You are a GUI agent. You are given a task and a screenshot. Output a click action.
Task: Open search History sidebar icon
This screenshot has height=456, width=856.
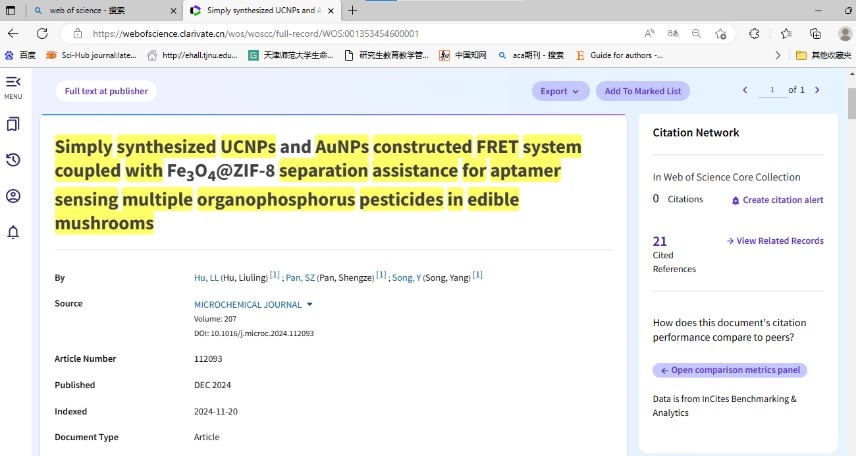pyautogui.click(x=13, y=160)
